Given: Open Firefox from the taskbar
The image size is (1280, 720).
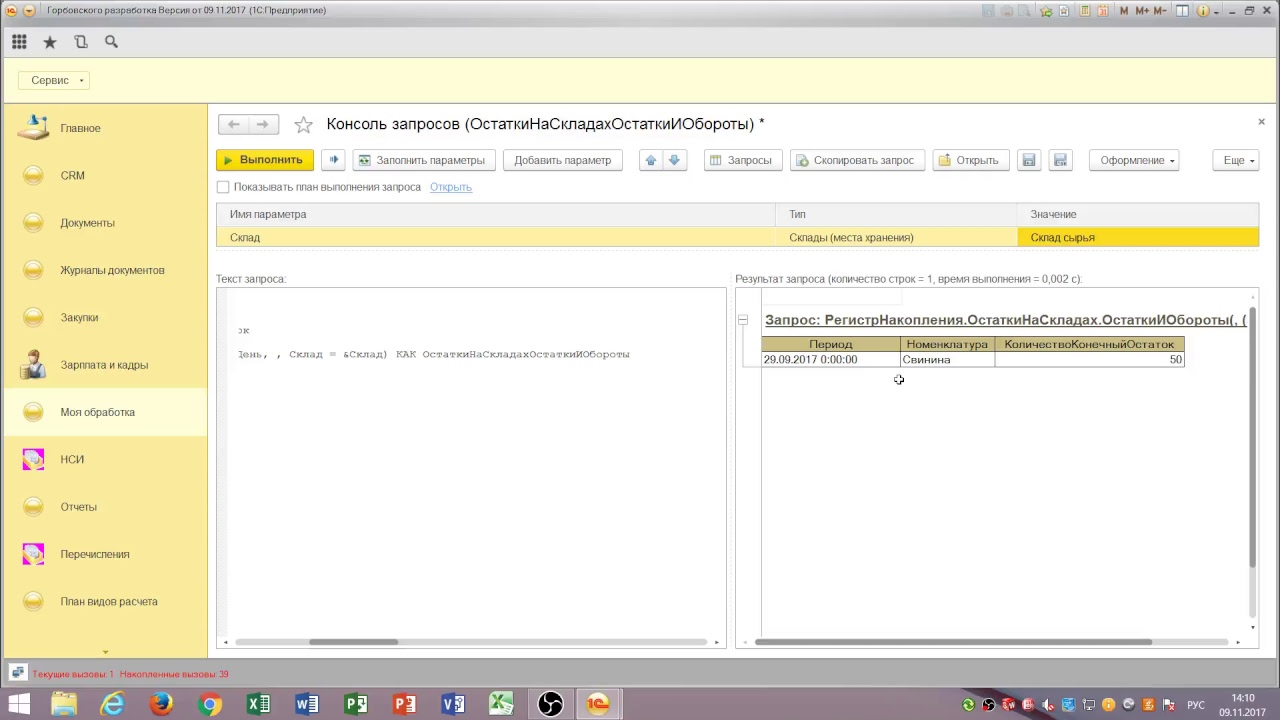Looking at the screenshot, I should point(161,704).
